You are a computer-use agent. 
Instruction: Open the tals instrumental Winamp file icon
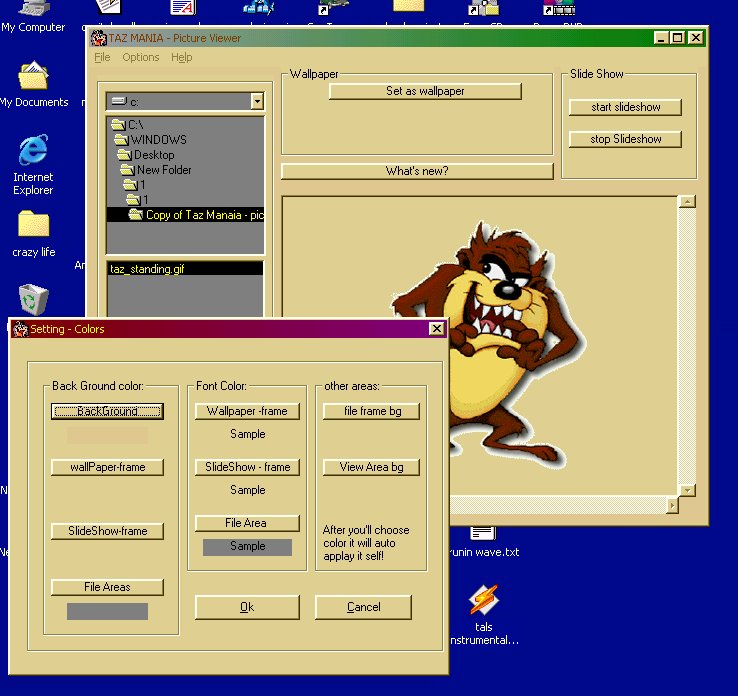click(484, 601)
